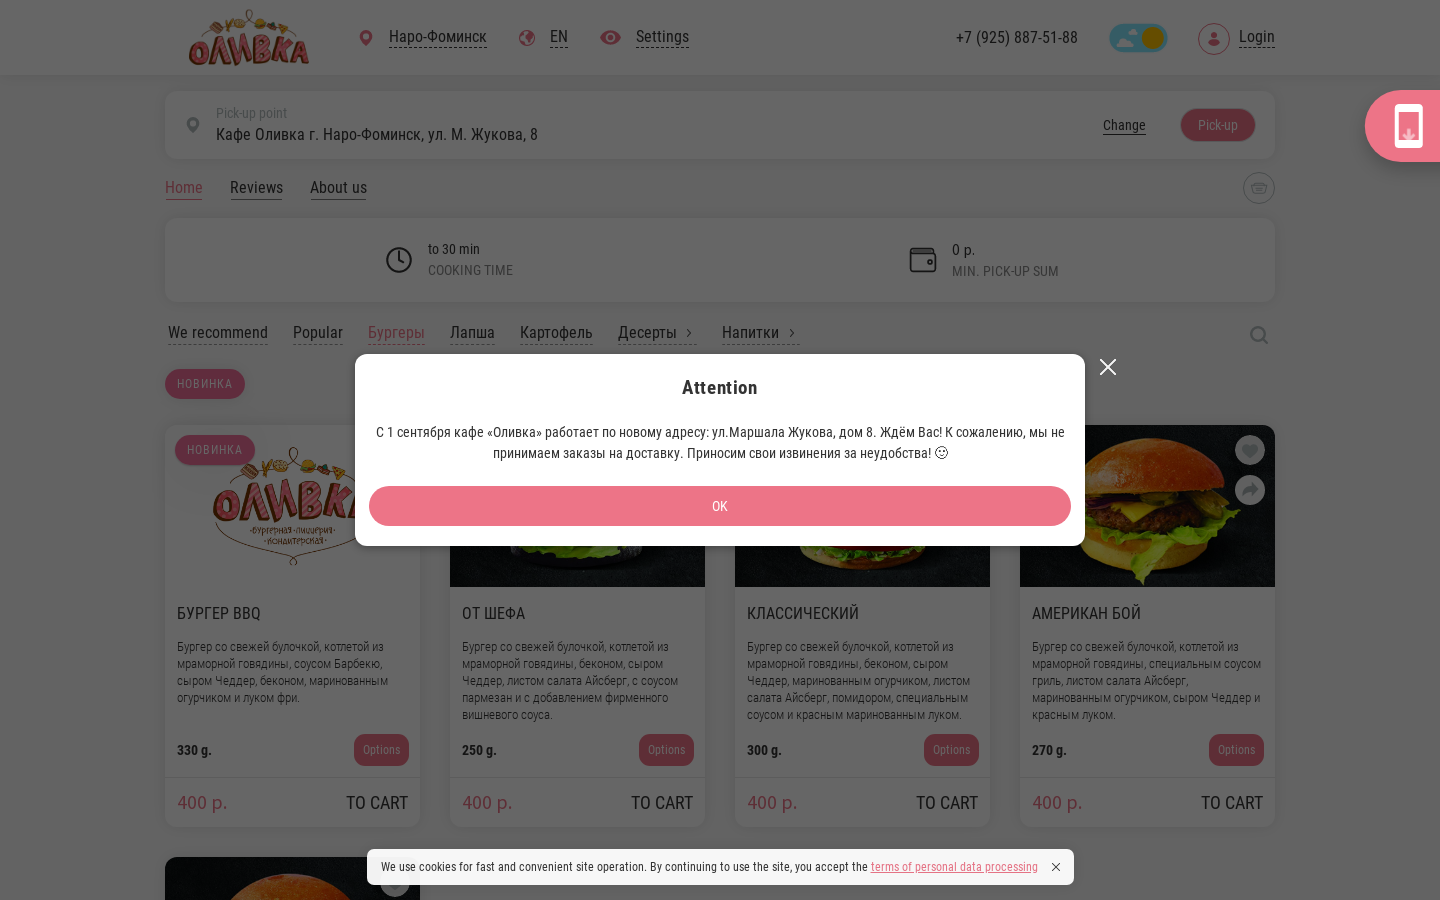This screenshot has width=1440, height=900.
Task: Add Американ Бой burger to favorites
Action: 1249,450
